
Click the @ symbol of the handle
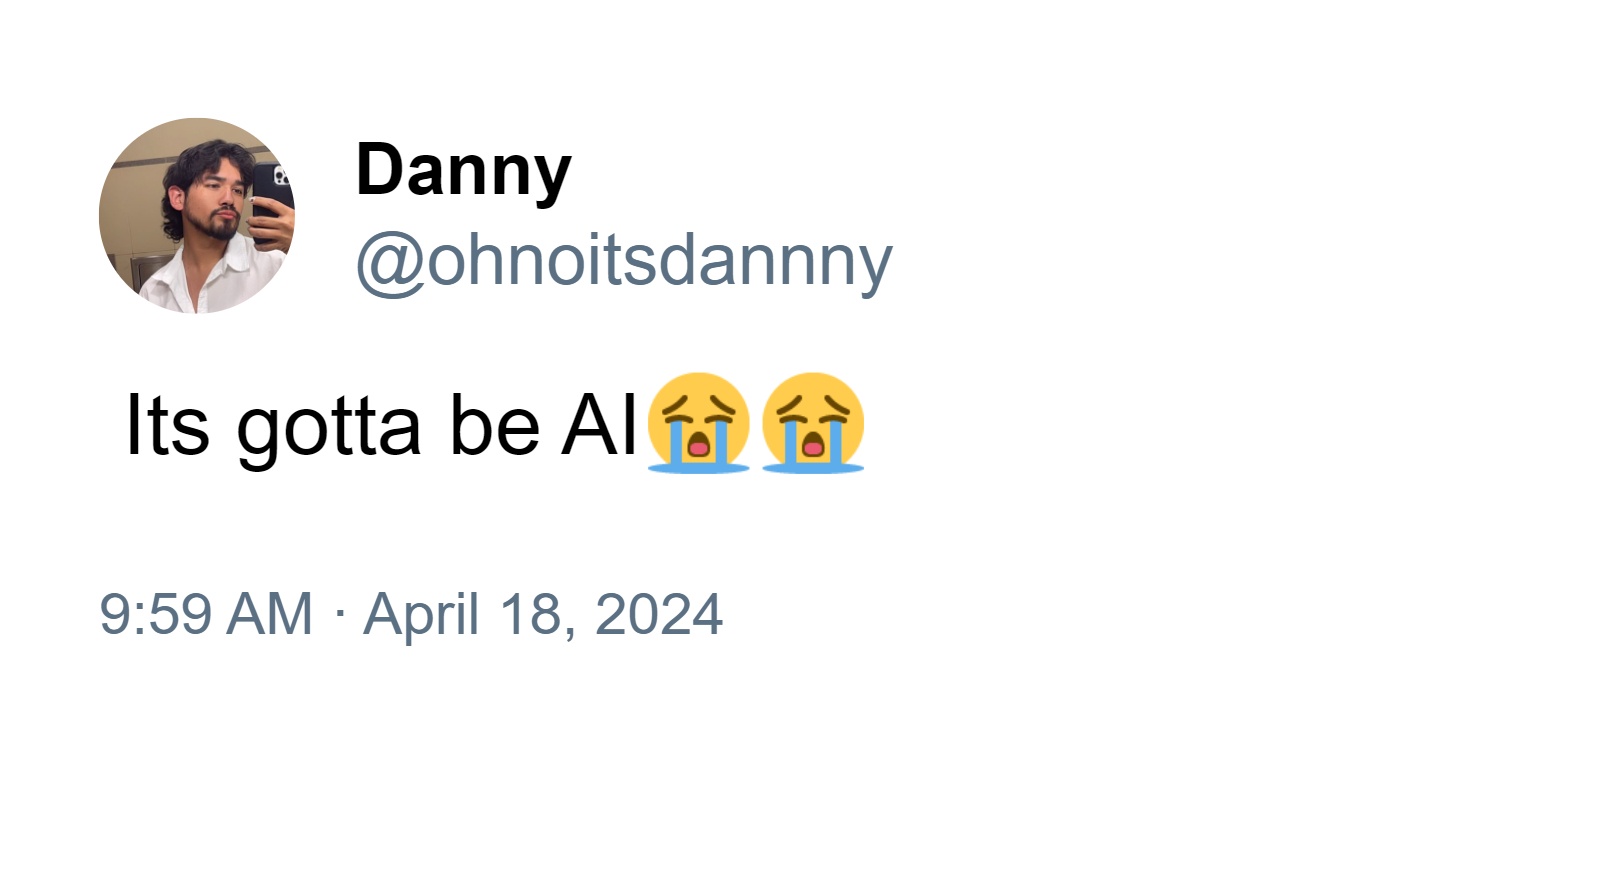click(x=391, y=262)
